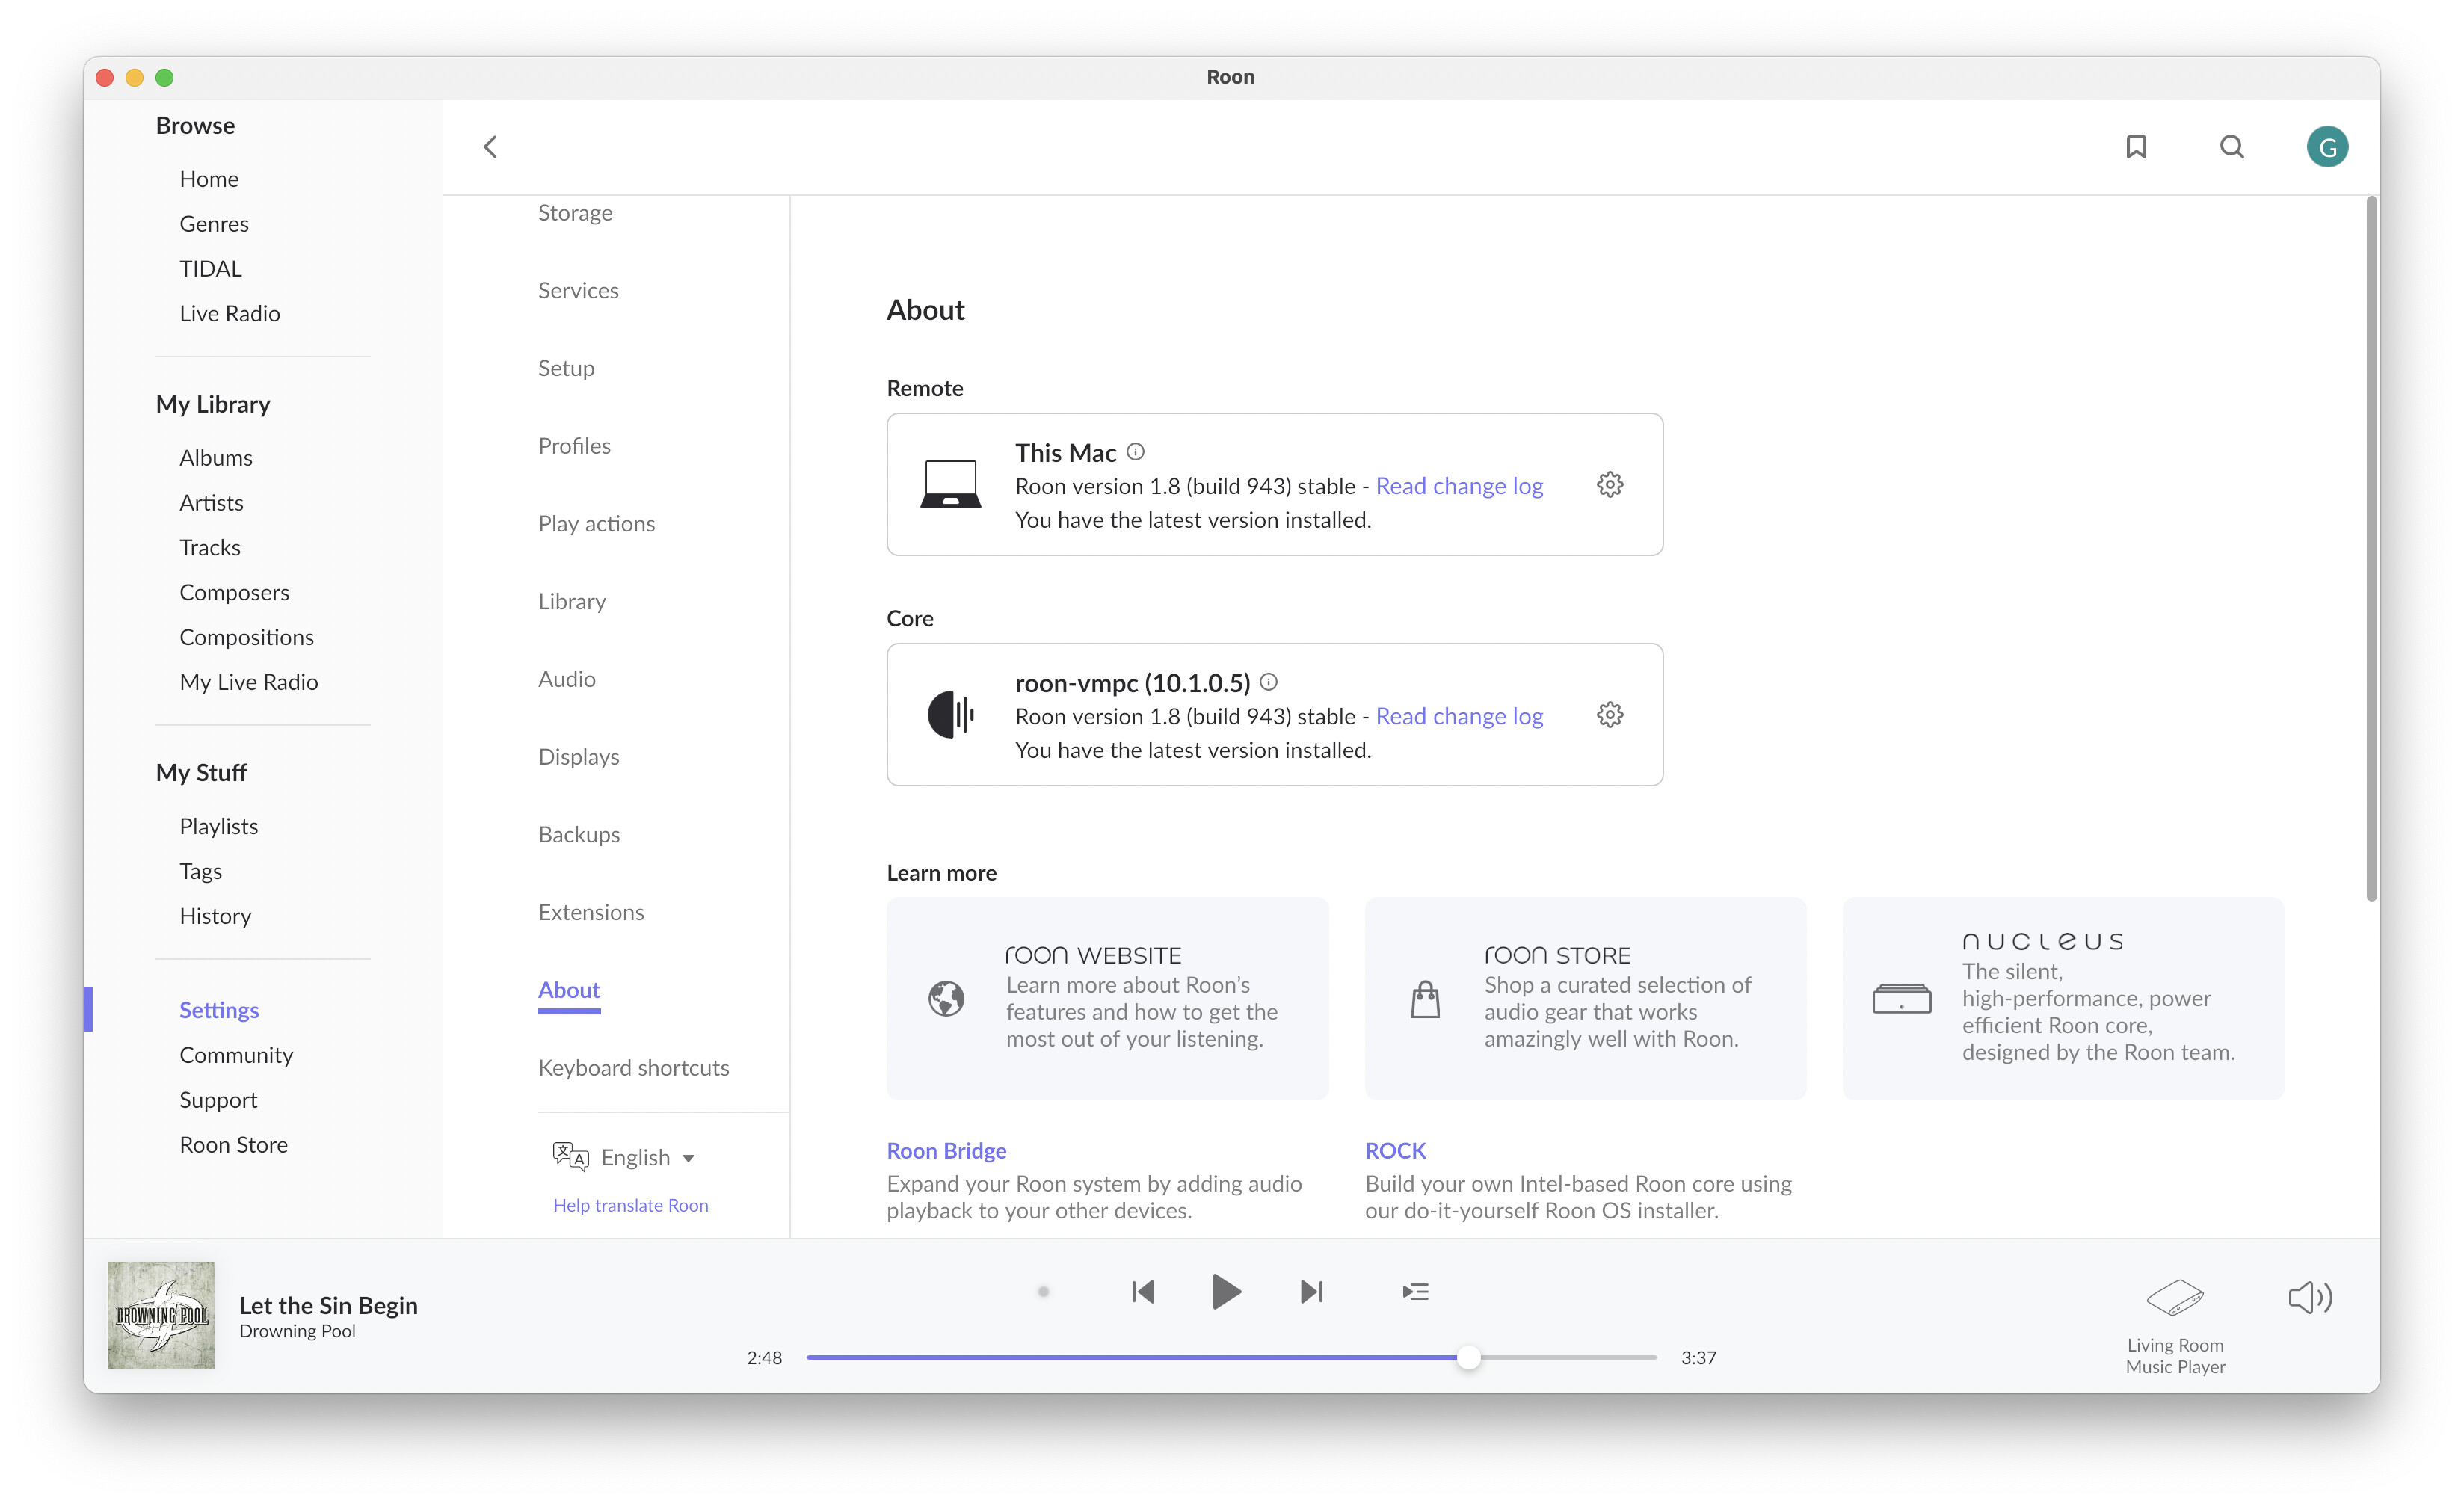Go to Home in Browse sidebar
The image size is (2464, 1504).
point(209,179)
